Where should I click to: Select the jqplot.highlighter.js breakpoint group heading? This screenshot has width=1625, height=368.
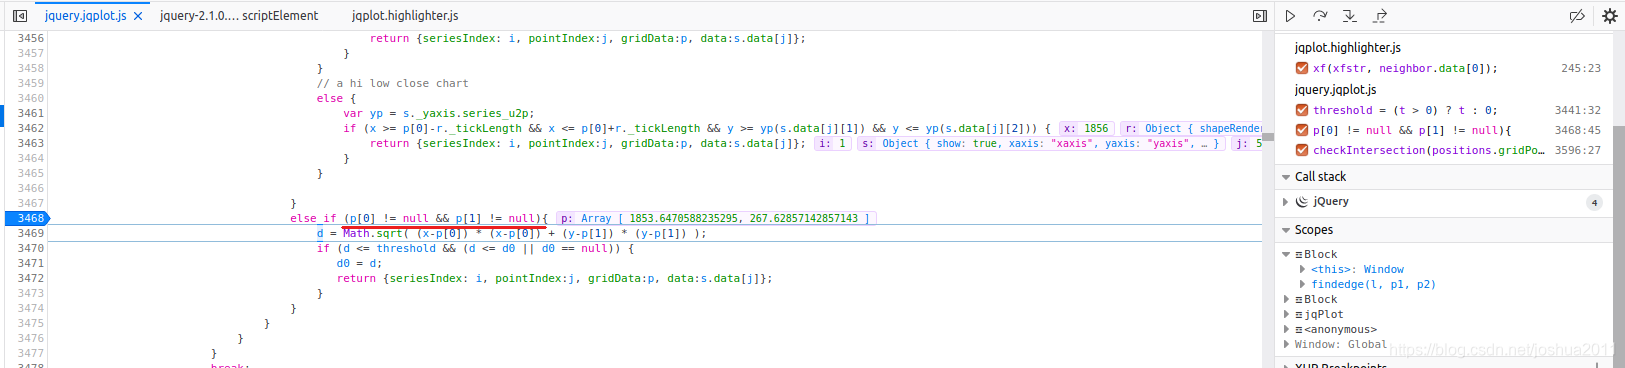pos(1347,47)
